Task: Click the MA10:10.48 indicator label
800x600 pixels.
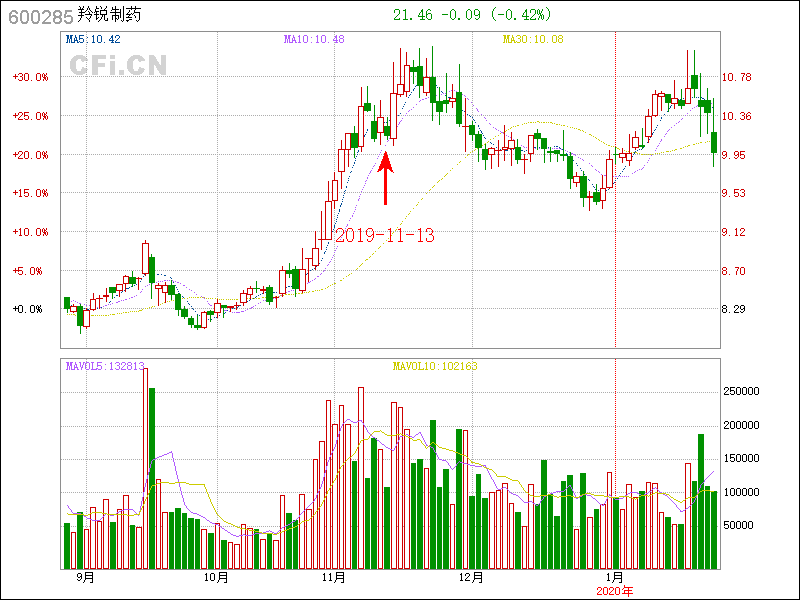Action: tap(313, 39)
